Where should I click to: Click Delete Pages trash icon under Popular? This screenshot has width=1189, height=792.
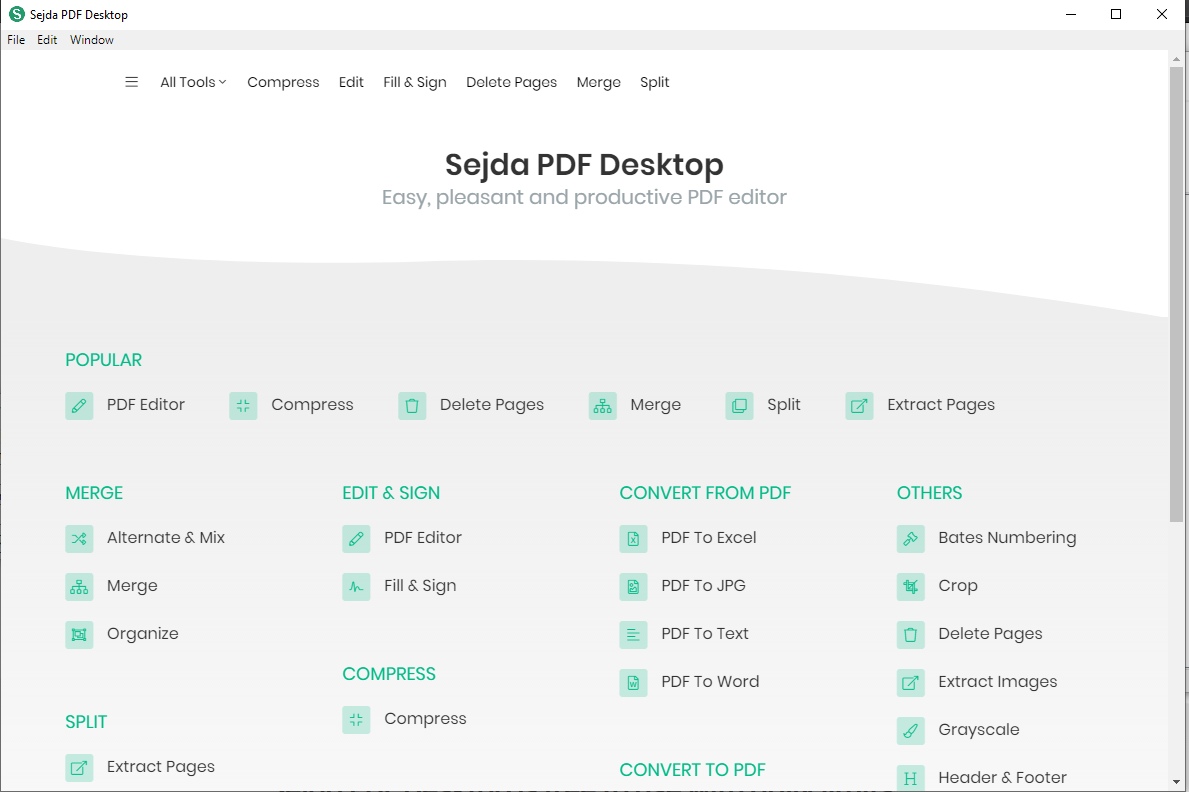pyautogui.click(x=412, y=406)
